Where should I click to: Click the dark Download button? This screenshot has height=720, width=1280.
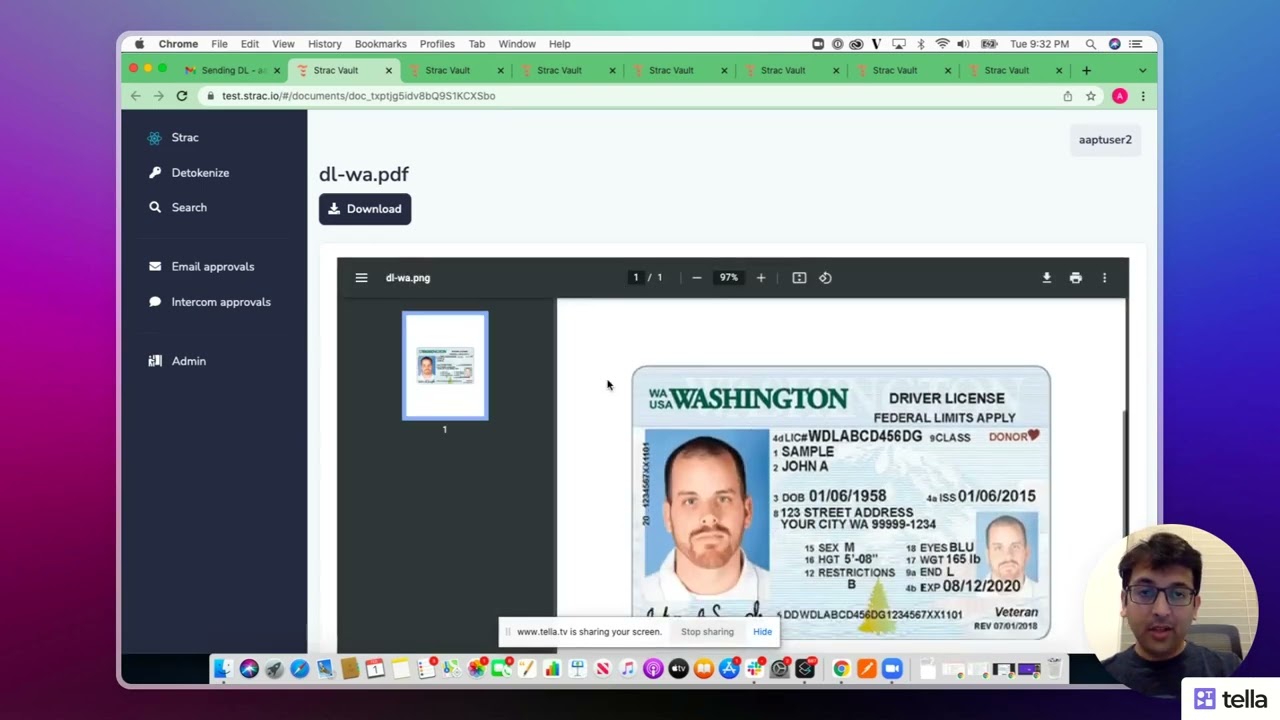[x=365, y=209]
